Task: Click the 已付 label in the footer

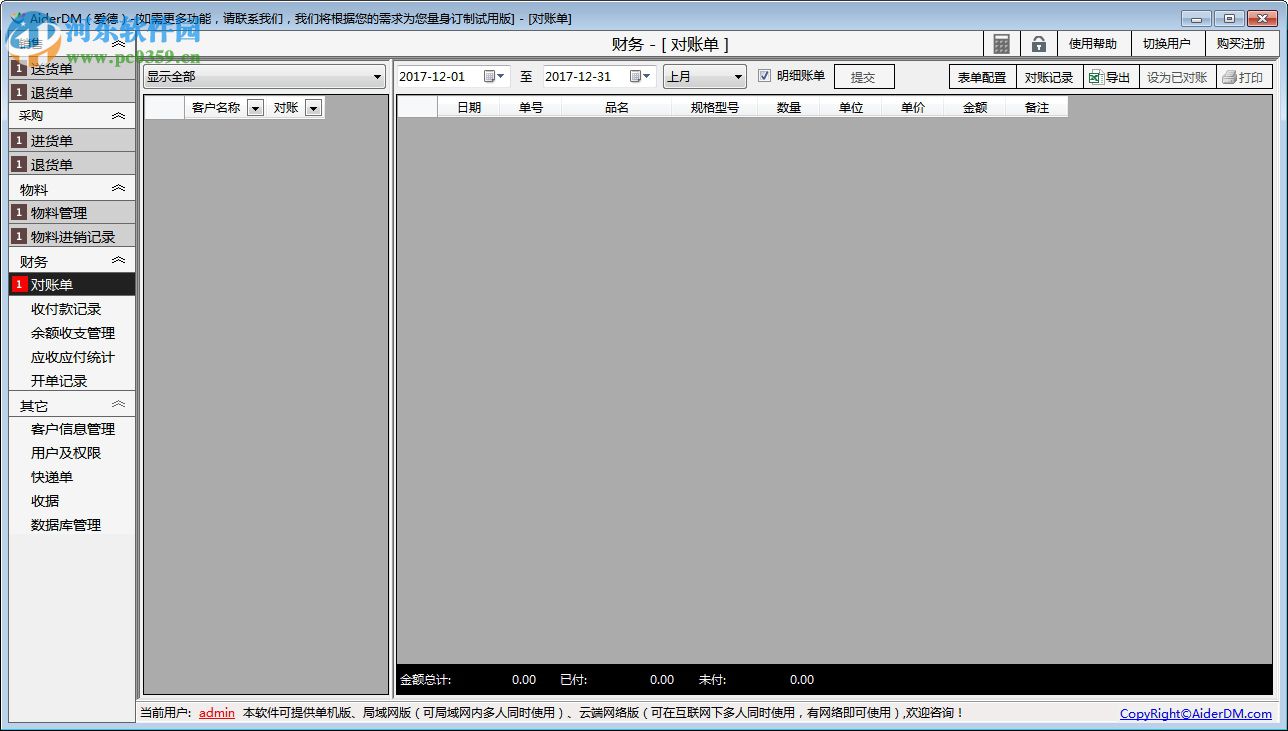Action: (574, 680)
